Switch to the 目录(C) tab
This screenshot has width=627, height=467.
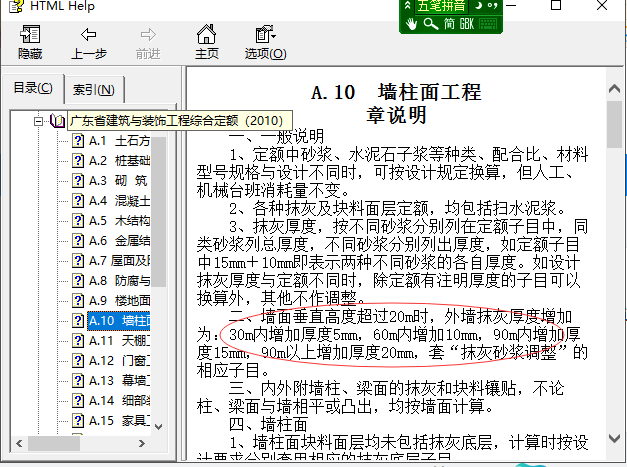click(33, 88)
